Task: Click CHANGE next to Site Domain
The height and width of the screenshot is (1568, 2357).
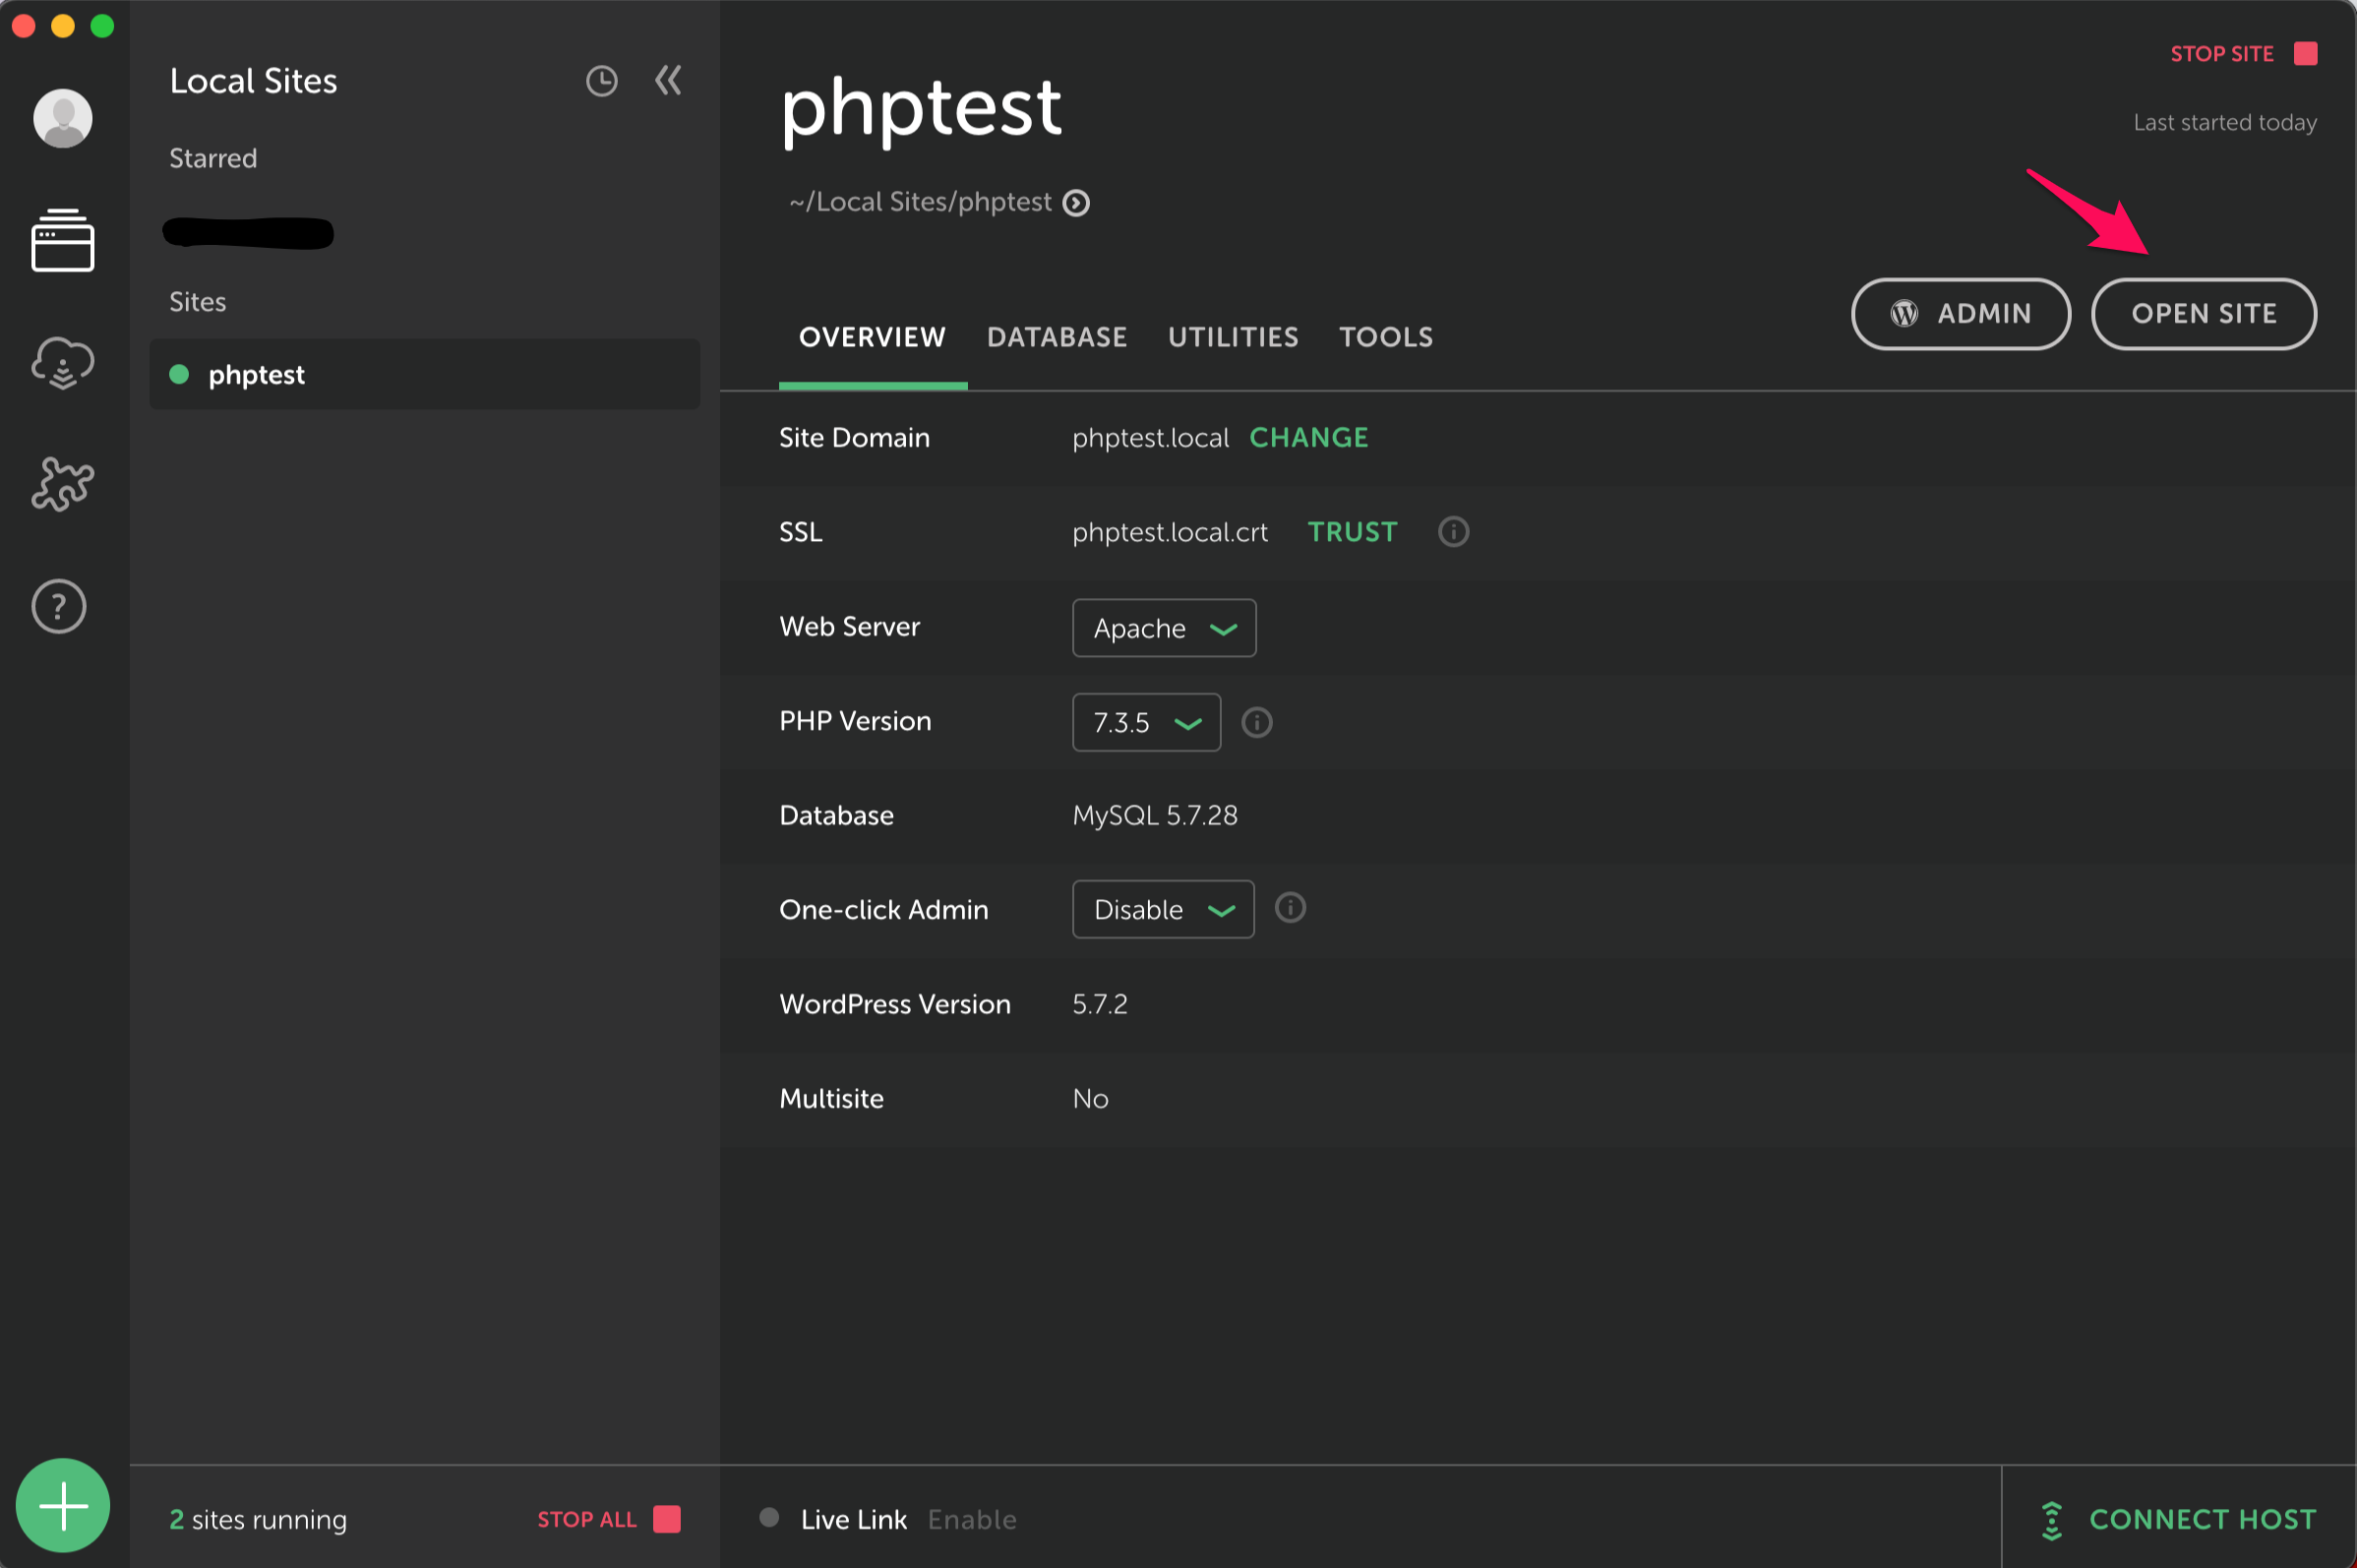Action: 1308,437
